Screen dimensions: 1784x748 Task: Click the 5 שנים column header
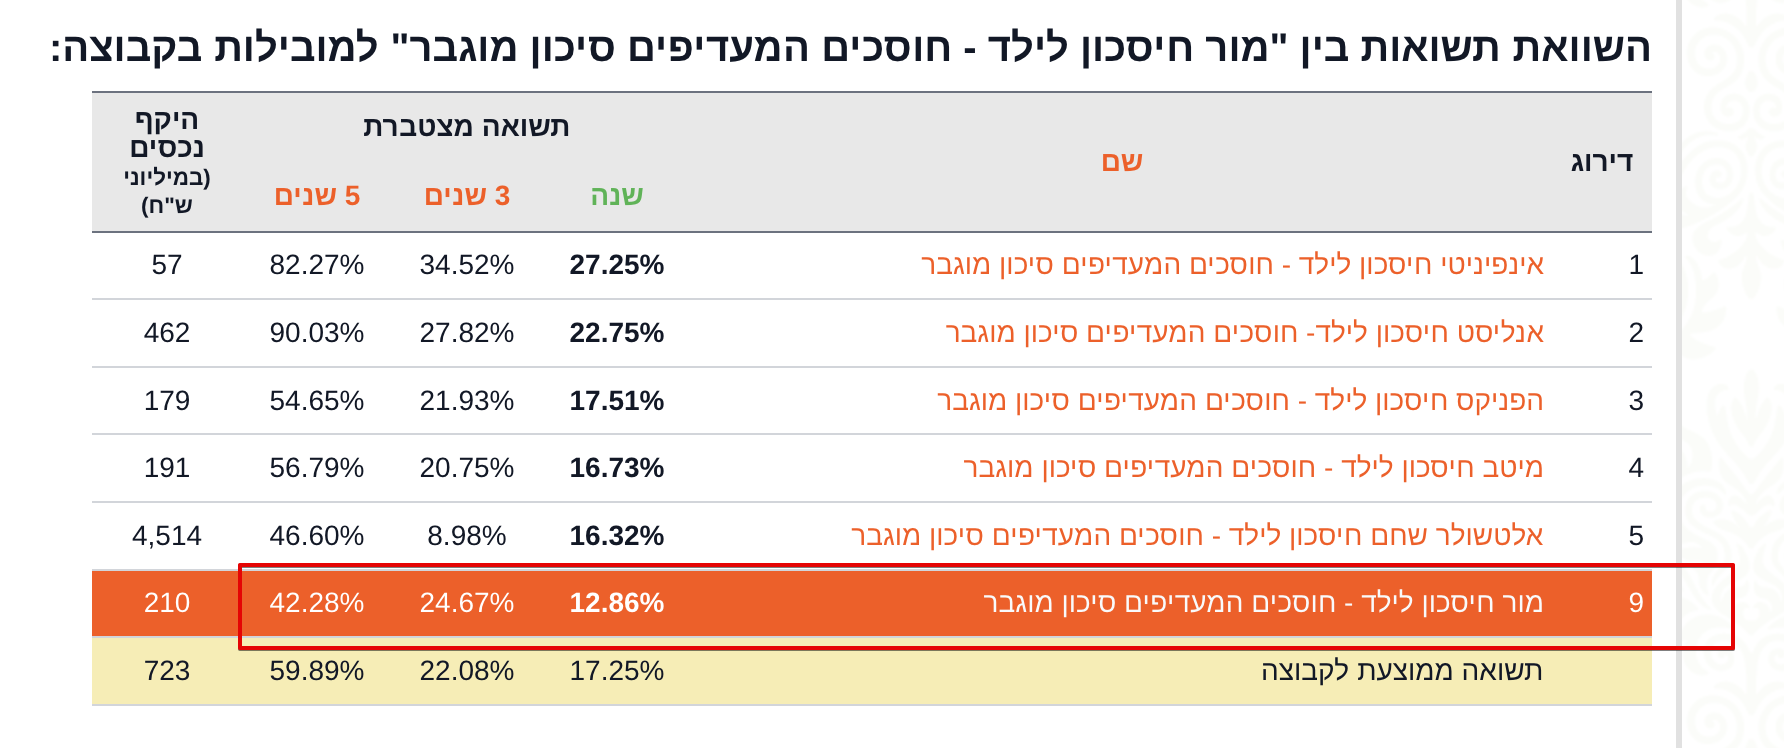point(317,195)
